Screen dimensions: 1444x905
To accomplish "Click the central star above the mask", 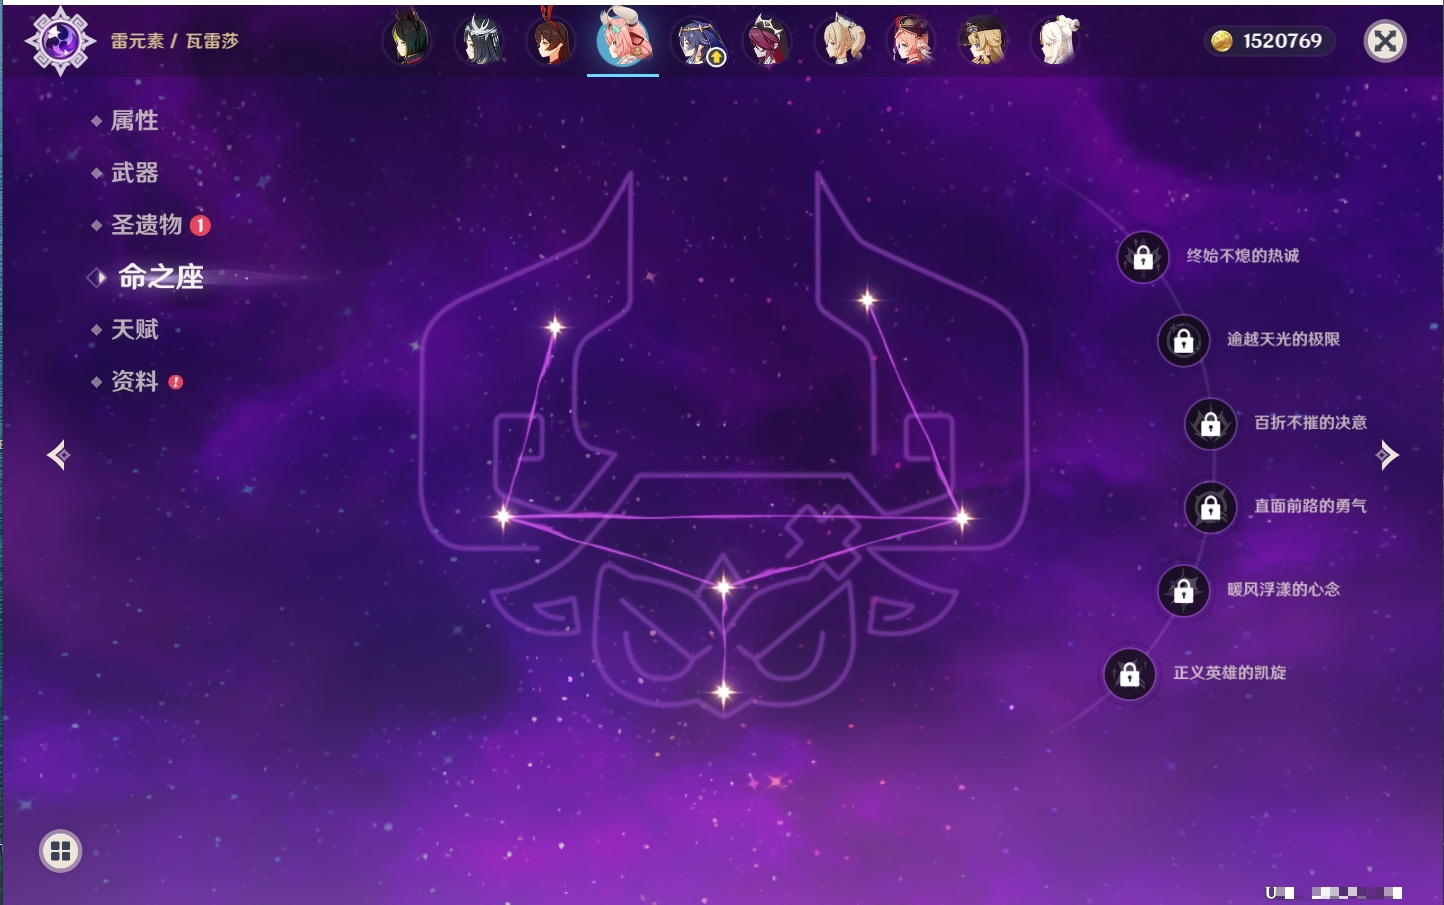I will click(x=723, y=586).
